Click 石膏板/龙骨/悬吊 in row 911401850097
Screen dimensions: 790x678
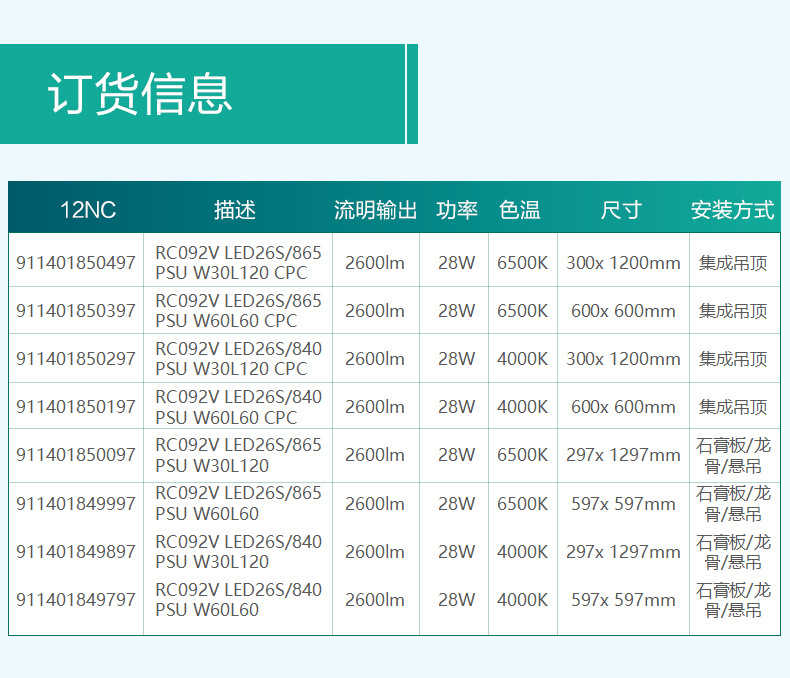tap(733, 455)
